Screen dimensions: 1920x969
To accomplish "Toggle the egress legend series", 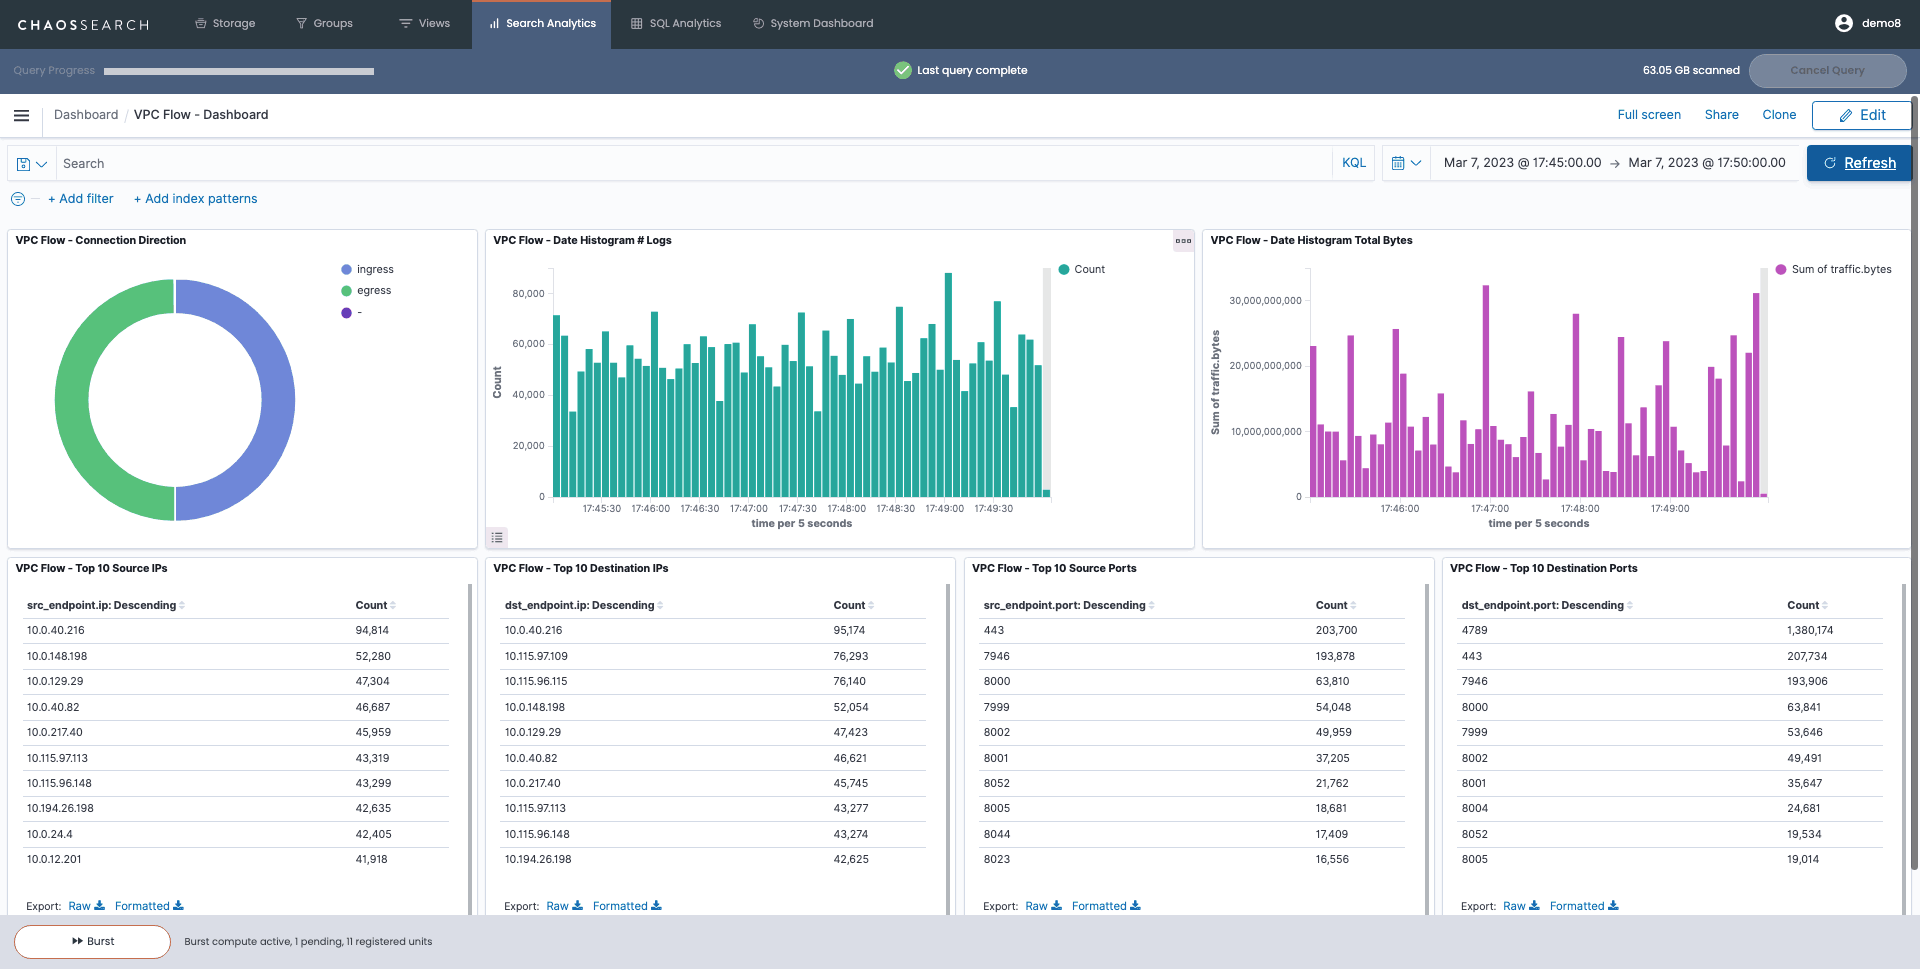I will pyautogui.click(x=367, y=291).
